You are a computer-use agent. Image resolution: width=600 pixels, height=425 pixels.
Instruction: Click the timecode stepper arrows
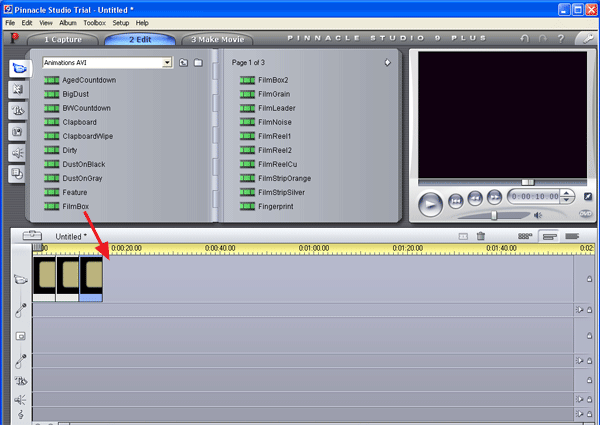(x=566, y=197)
